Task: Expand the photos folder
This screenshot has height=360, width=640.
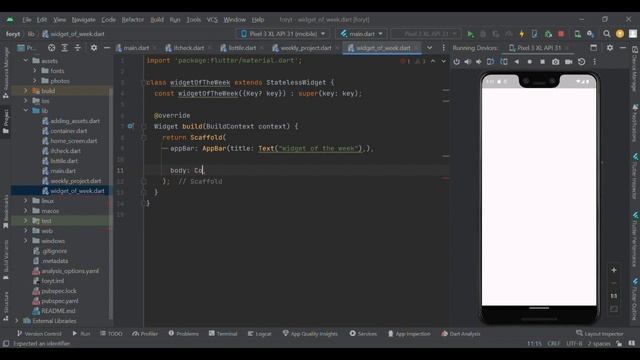Action: (35, 81)
